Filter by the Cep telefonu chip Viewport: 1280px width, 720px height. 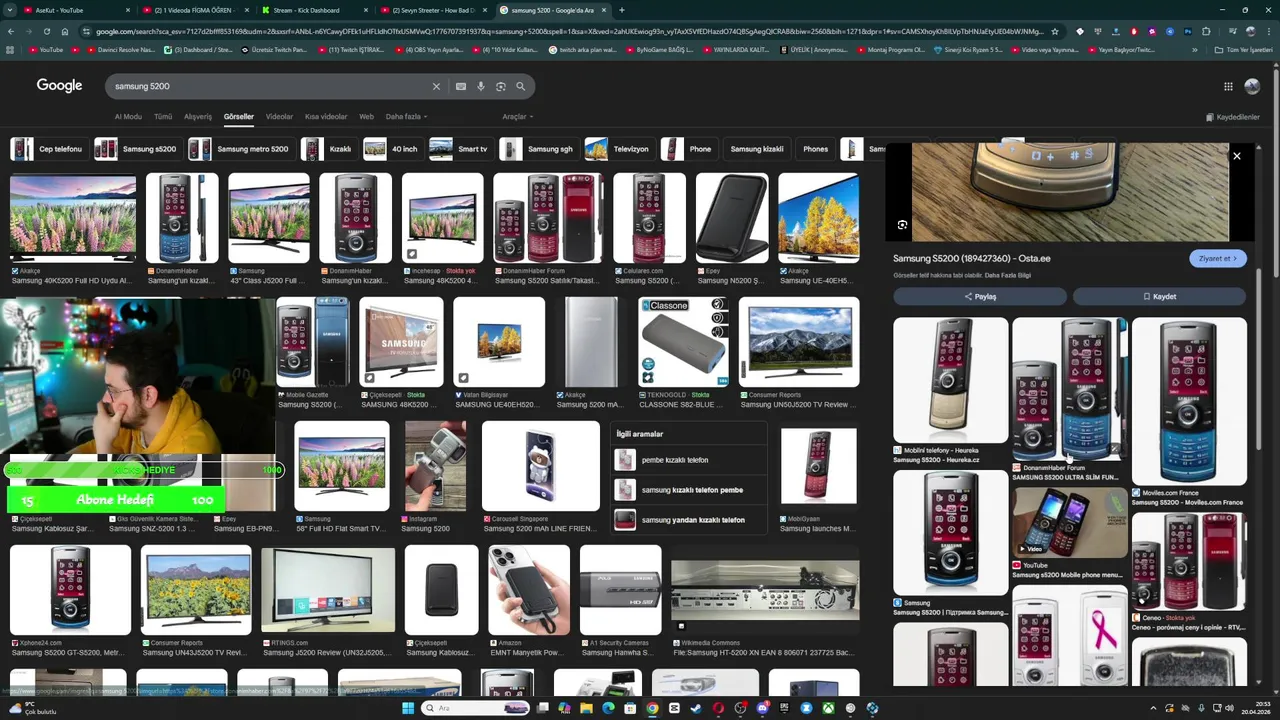pyautogui.click(x=48, y=149)
